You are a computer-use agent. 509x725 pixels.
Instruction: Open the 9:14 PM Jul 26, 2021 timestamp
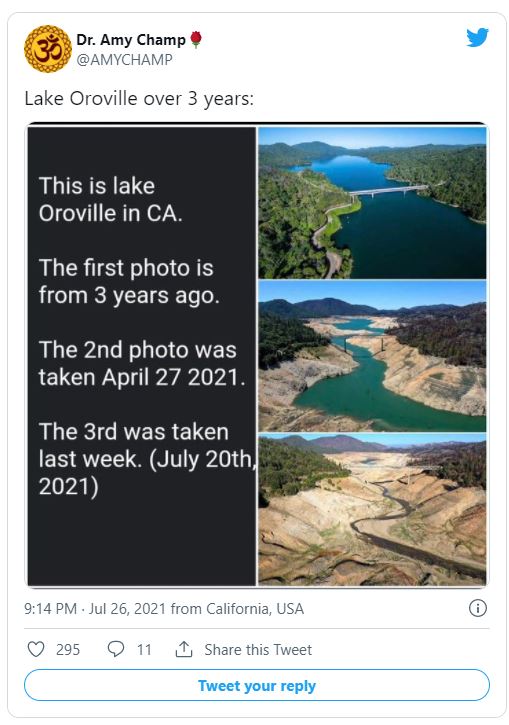point(95,608)
